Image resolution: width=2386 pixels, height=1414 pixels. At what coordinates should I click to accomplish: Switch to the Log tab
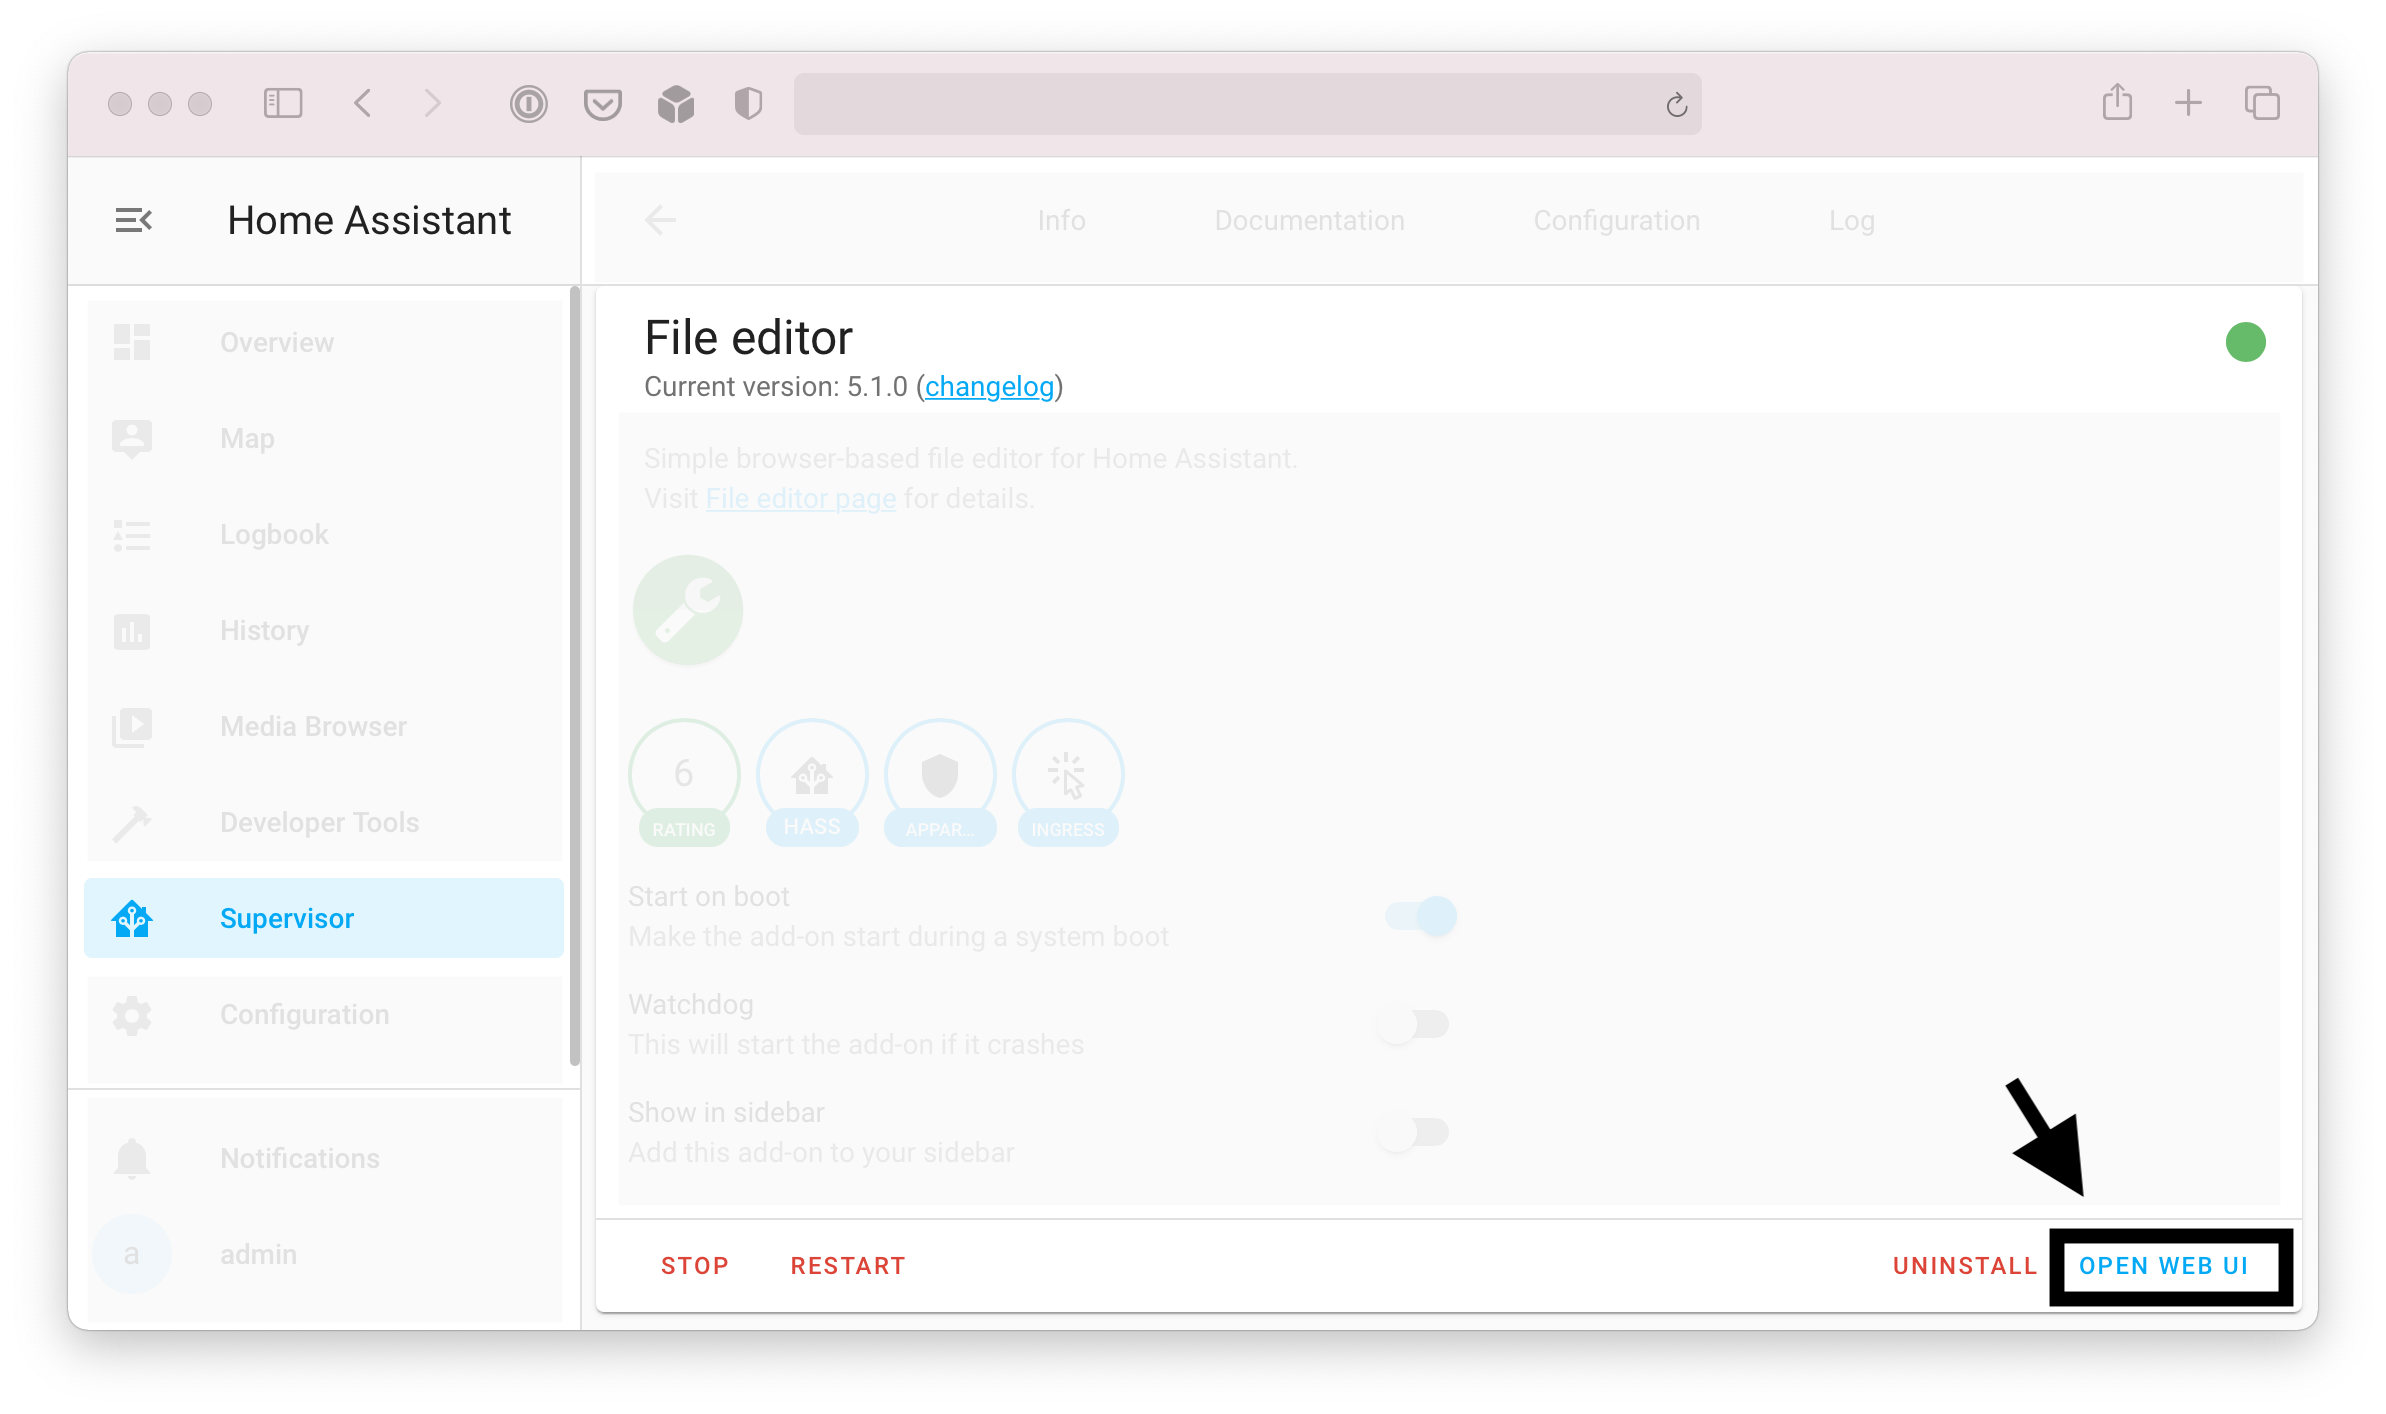coord(1851,220)
